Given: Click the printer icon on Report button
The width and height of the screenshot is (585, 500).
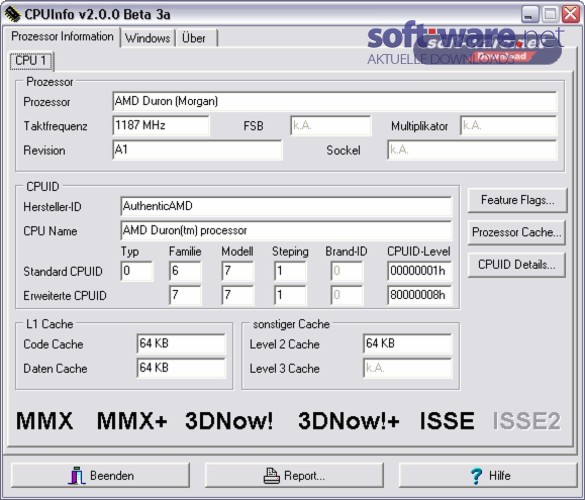Looking at the screenshot, I should [271, 476].
